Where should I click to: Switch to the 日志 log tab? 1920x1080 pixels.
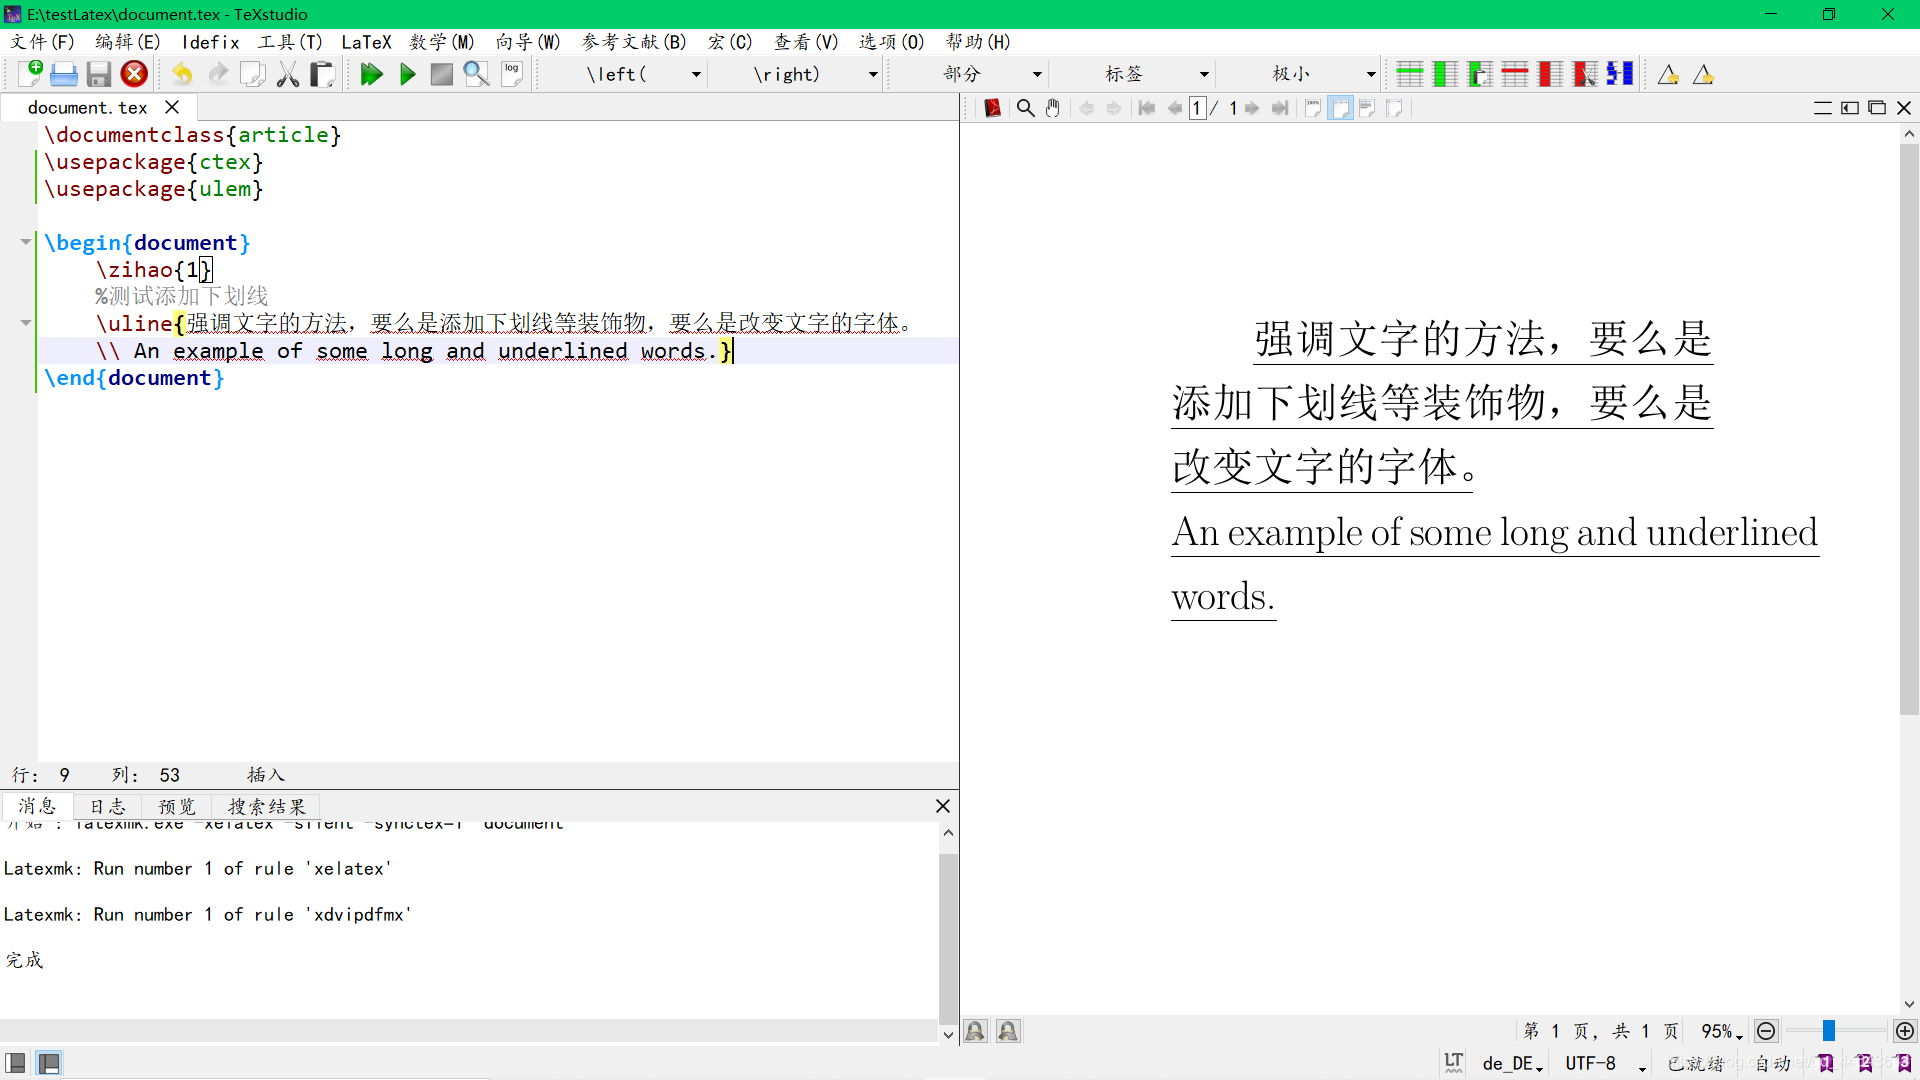click(107, 806)
